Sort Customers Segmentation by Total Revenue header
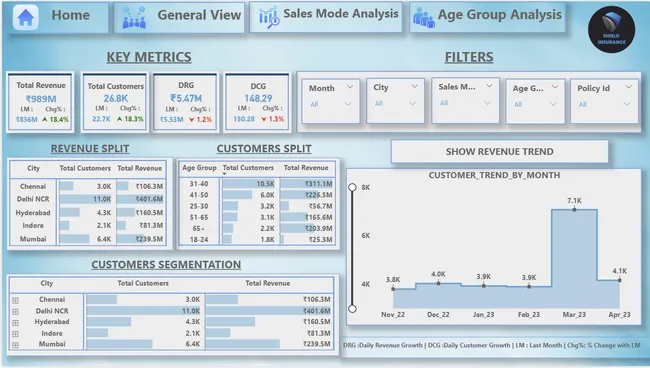The image size is (650, 368). click(267, 283)
